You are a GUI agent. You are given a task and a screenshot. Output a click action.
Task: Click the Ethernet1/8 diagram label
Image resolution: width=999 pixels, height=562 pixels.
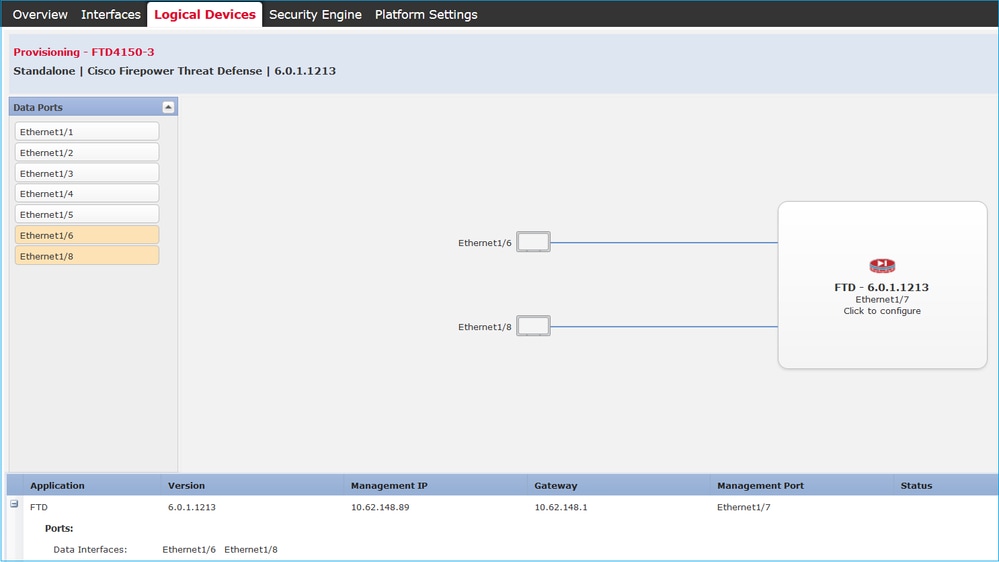[x=484, y=327]
